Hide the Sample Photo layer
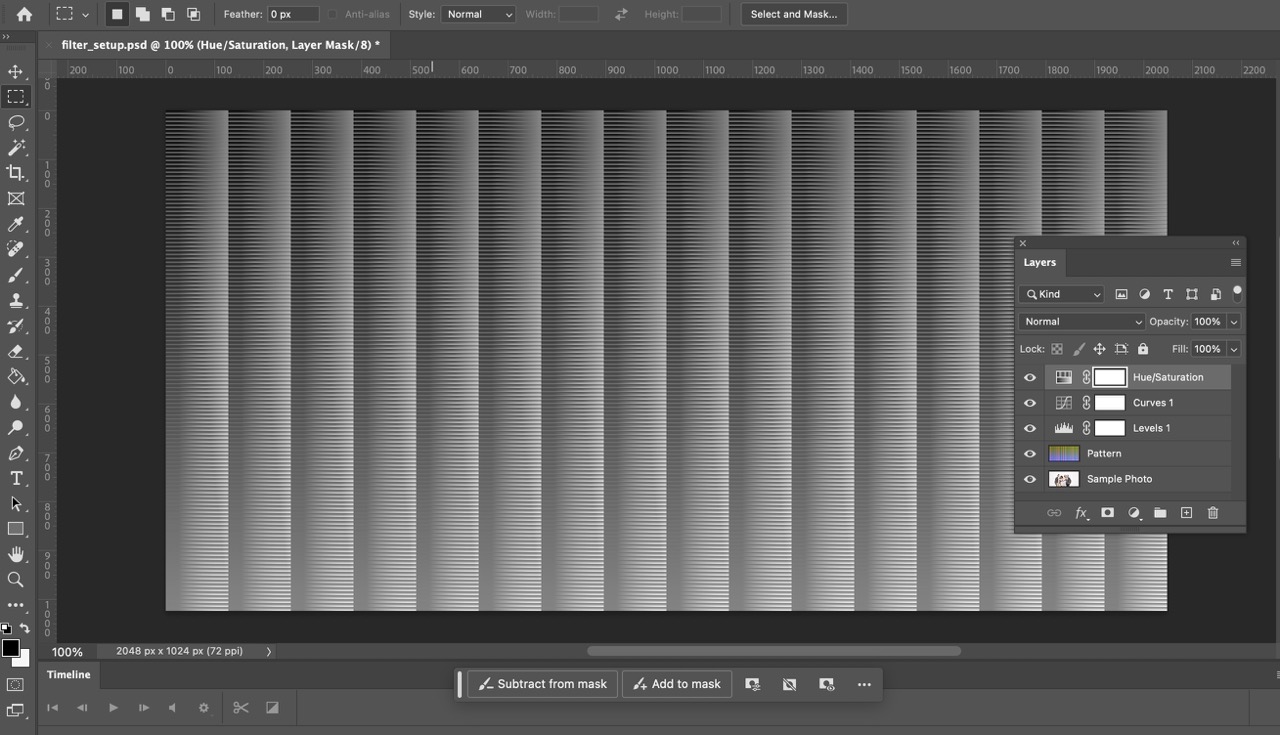Screen dimensions: 1280x735 (1030, 479)
